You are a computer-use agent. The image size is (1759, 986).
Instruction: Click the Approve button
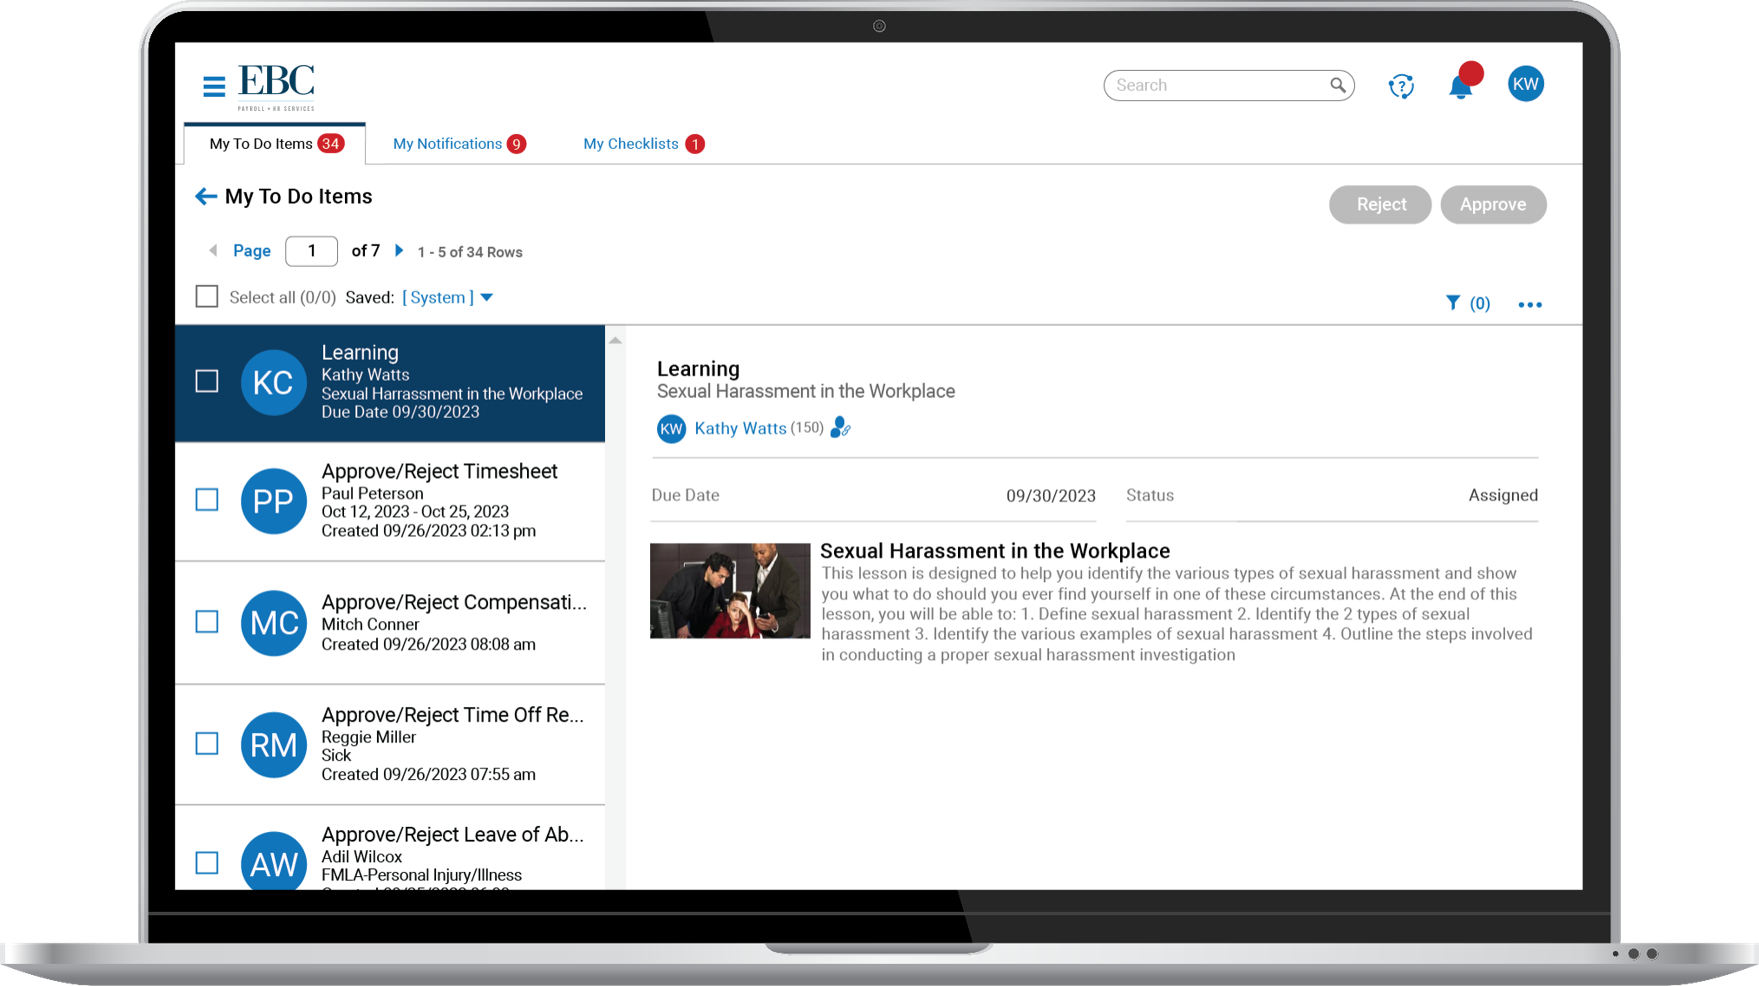click(1493, 204)
